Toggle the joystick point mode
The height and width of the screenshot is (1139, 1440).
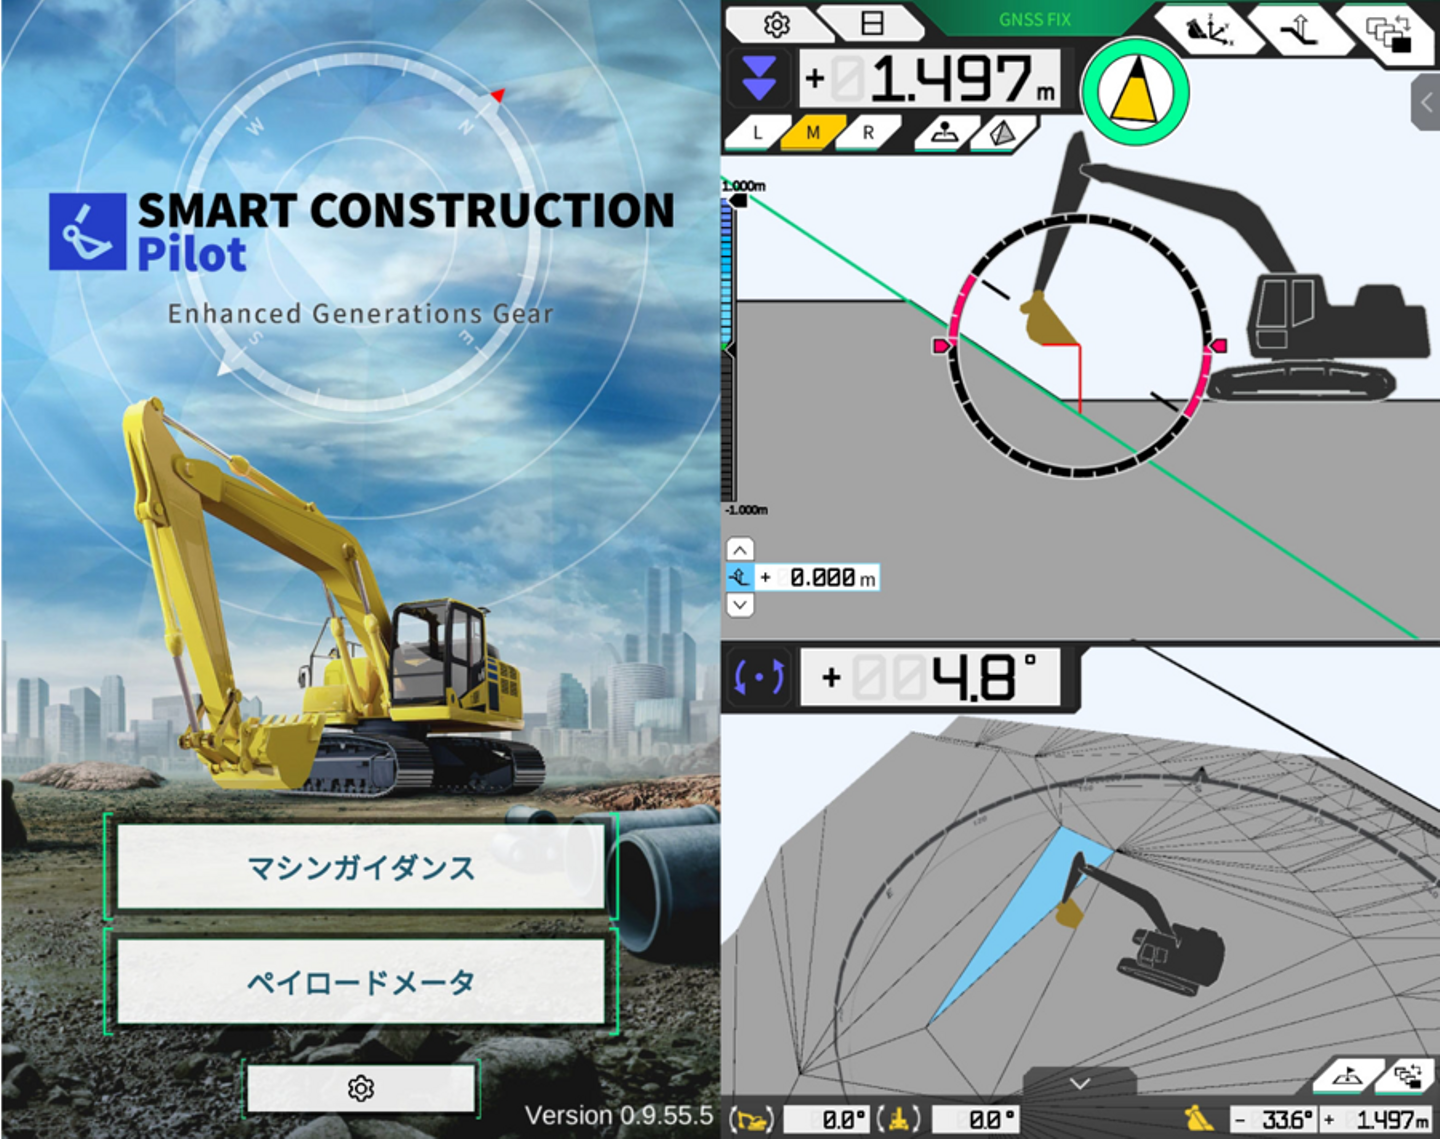943,133
